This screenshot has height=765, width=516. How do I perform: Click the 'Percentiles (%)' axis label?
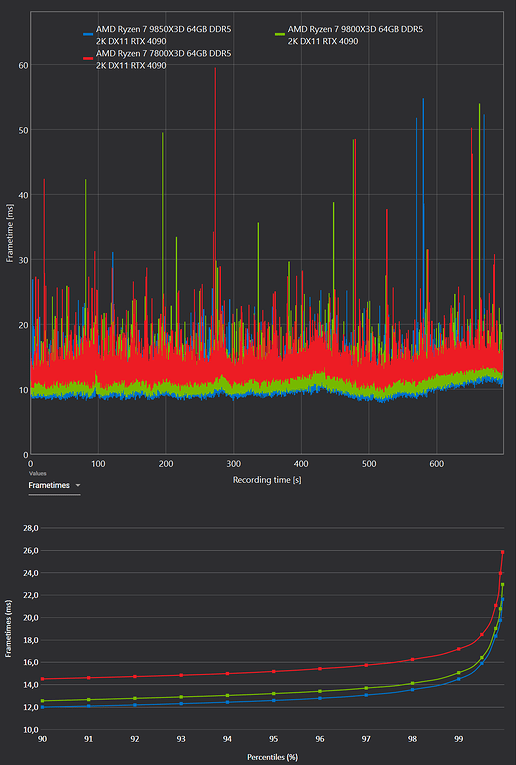pos(272,757)
